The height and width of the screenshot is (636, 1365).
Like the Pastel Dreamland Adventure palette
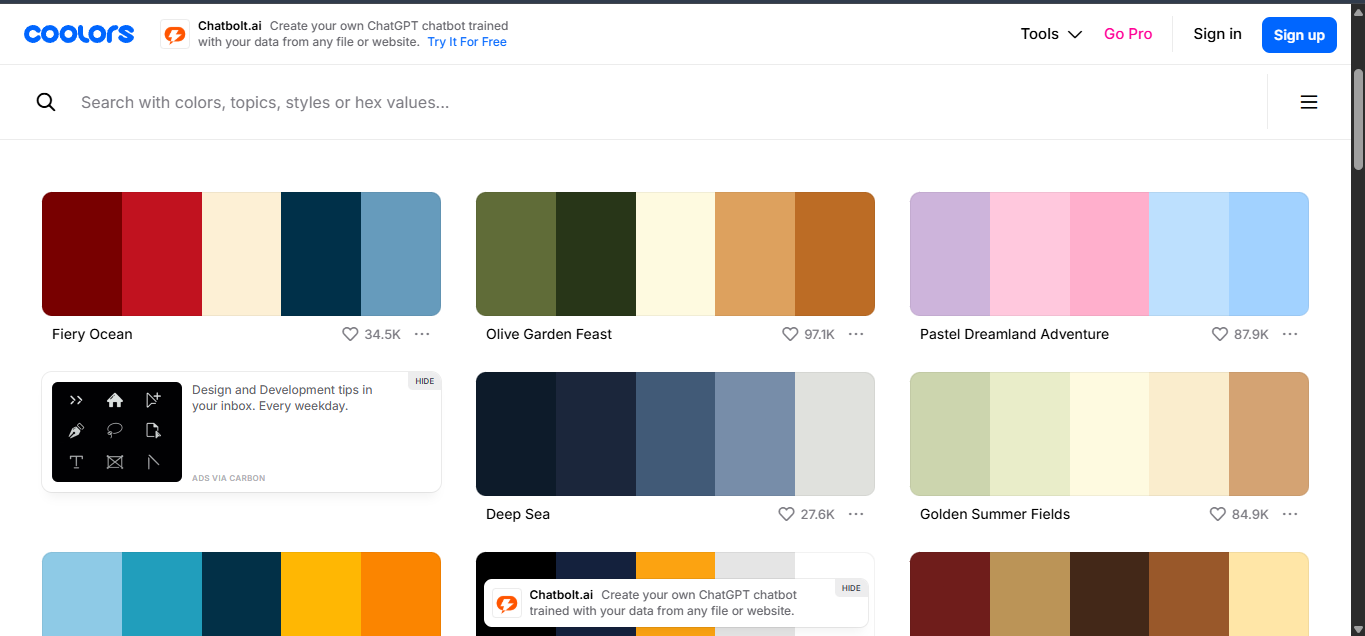tap(1219, 334)
